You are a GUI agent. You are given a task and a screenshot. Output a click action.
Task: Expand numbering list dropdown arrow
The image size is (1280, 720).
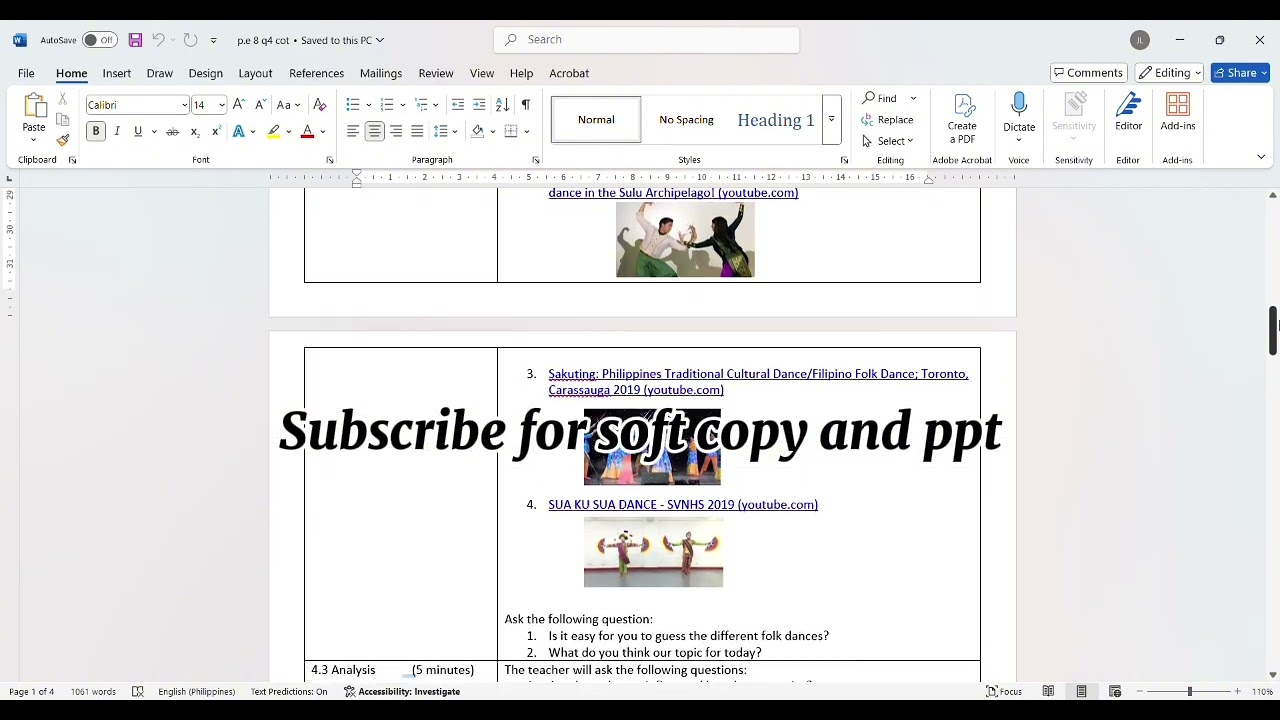point(403,105)
